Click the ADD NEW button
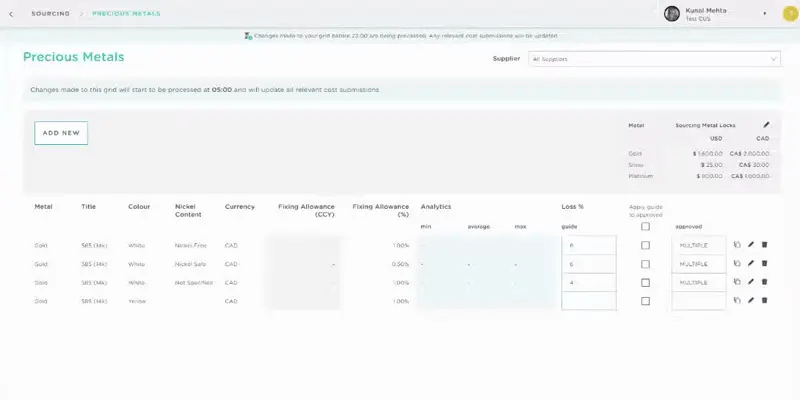Screen dimensions: 800x400 (61, 133)
